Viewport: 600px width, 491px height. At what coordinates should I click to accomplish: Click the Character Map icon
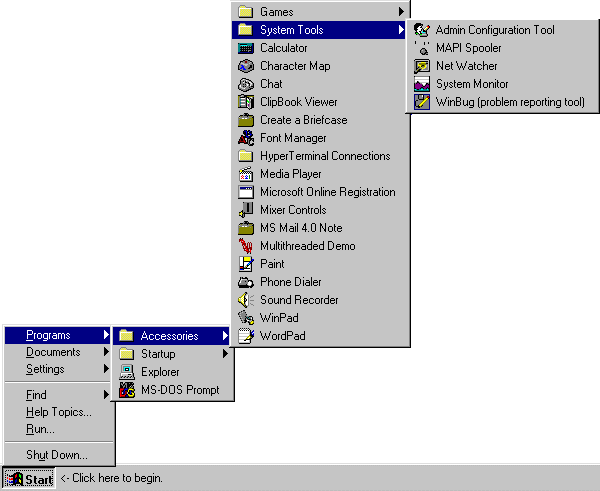click(246, 66)
